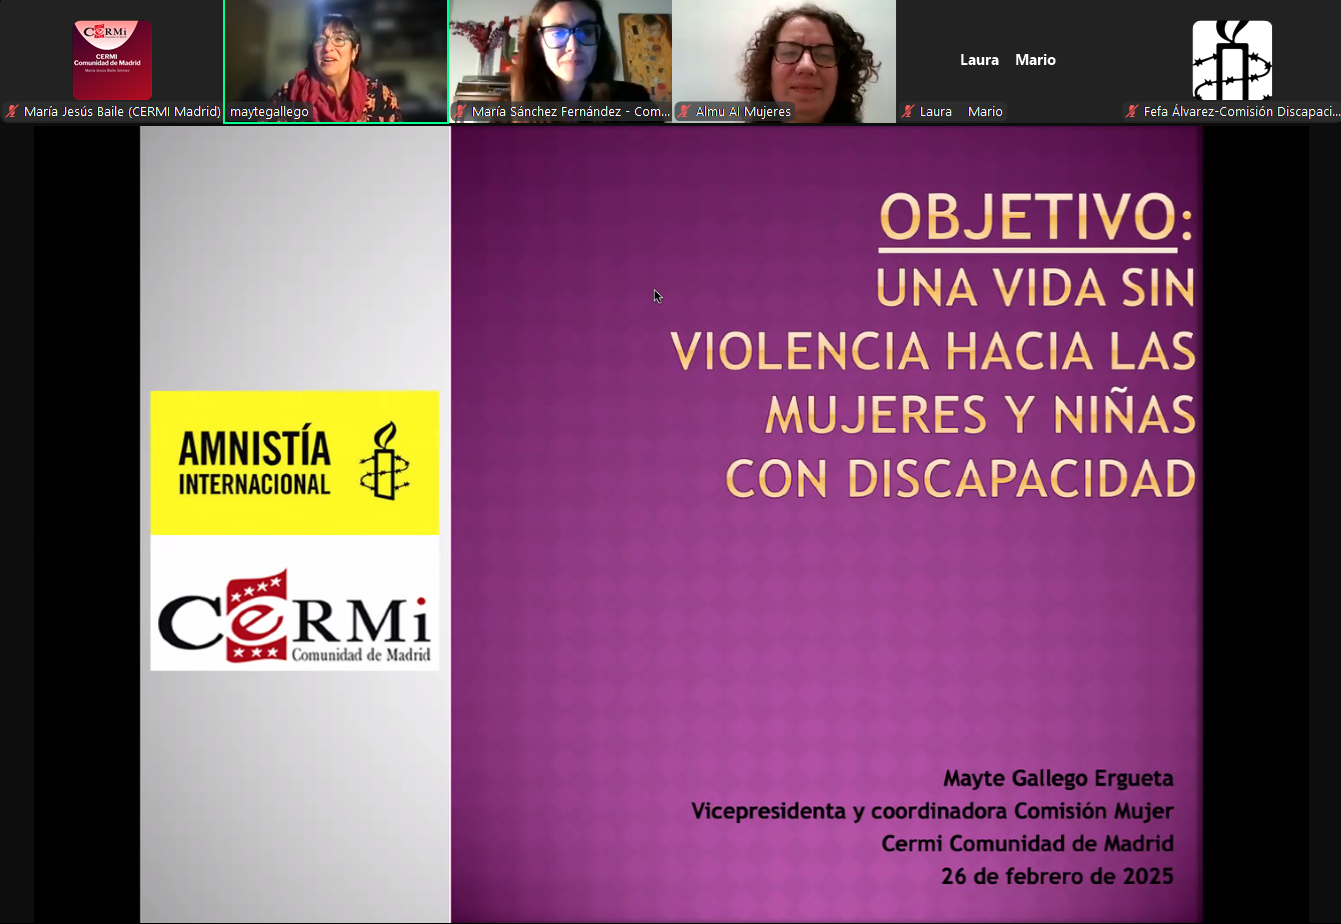
Task: Click muted mic icon beside Almu AI Mujeres
Action: click(x=684, y=112)
